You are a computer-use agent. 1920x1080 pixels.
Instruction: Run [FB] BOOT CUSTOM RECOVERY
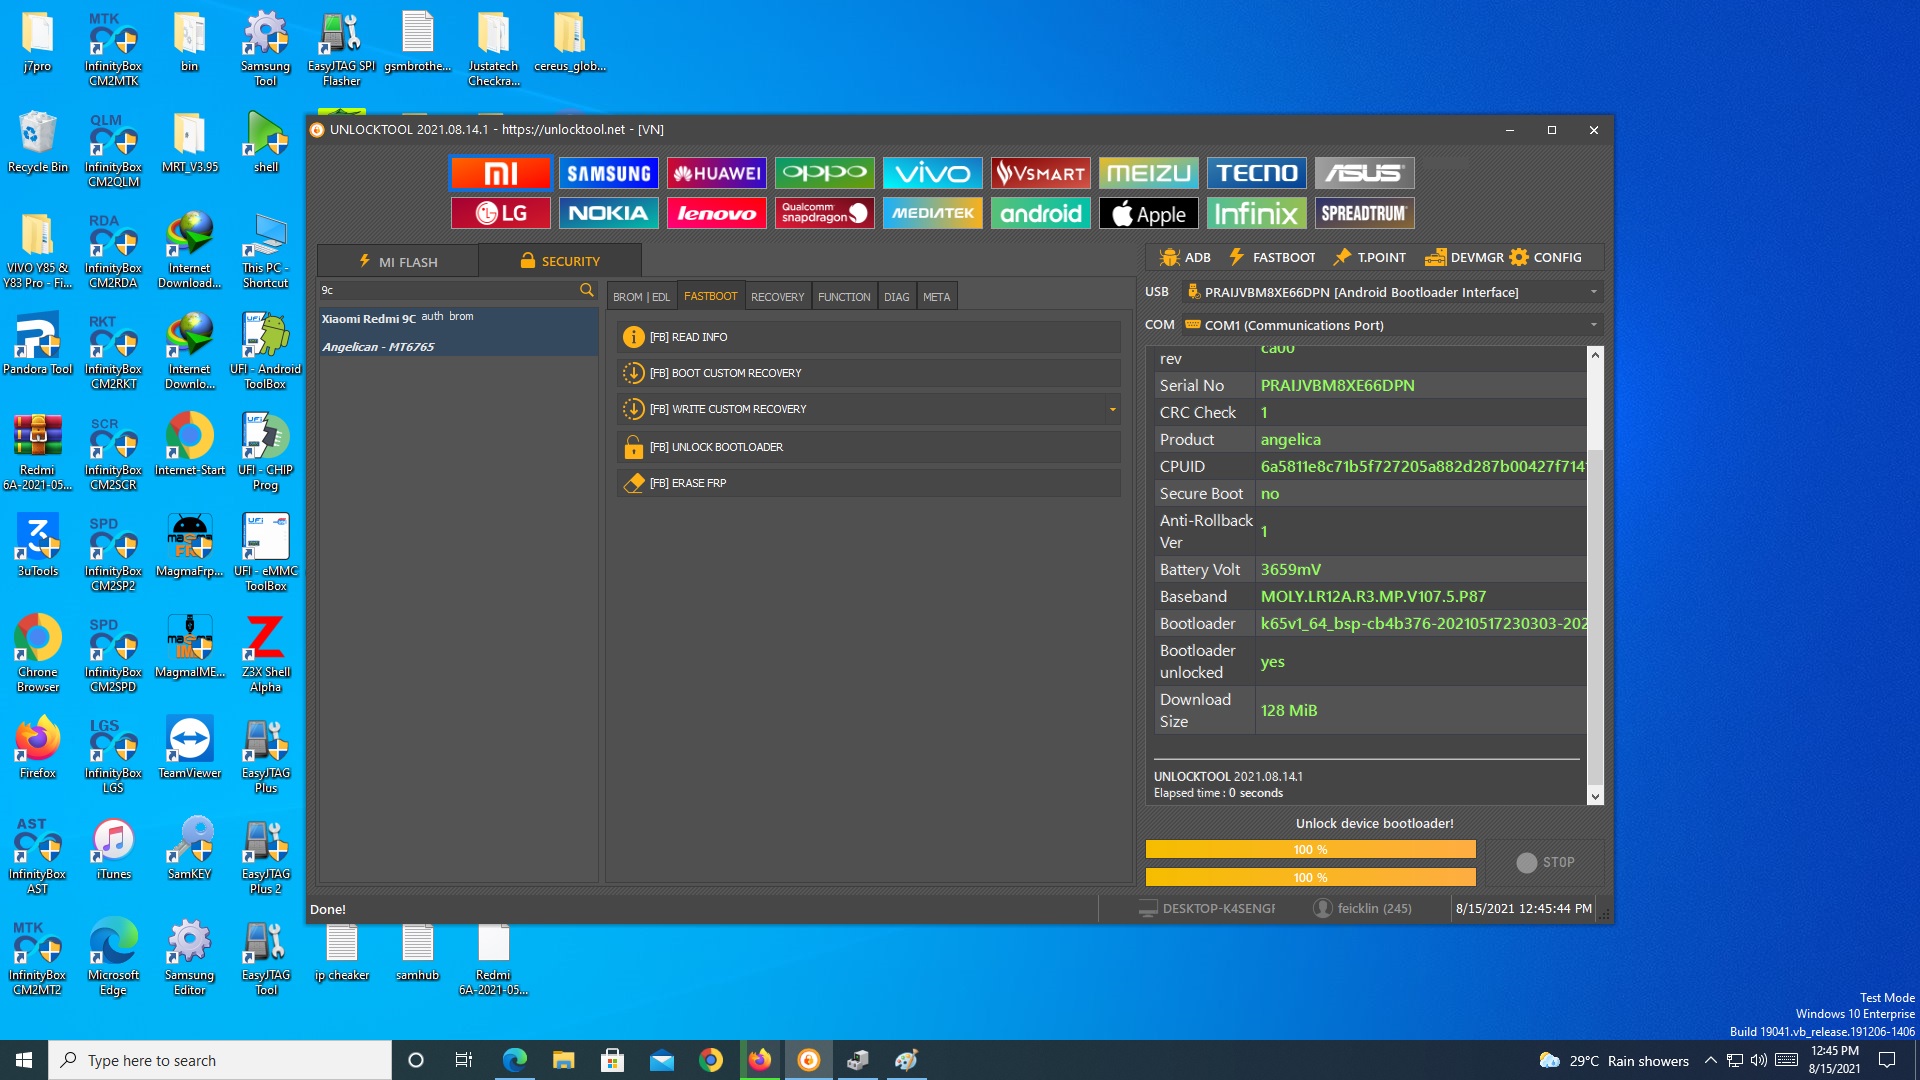tap(868, 373)
